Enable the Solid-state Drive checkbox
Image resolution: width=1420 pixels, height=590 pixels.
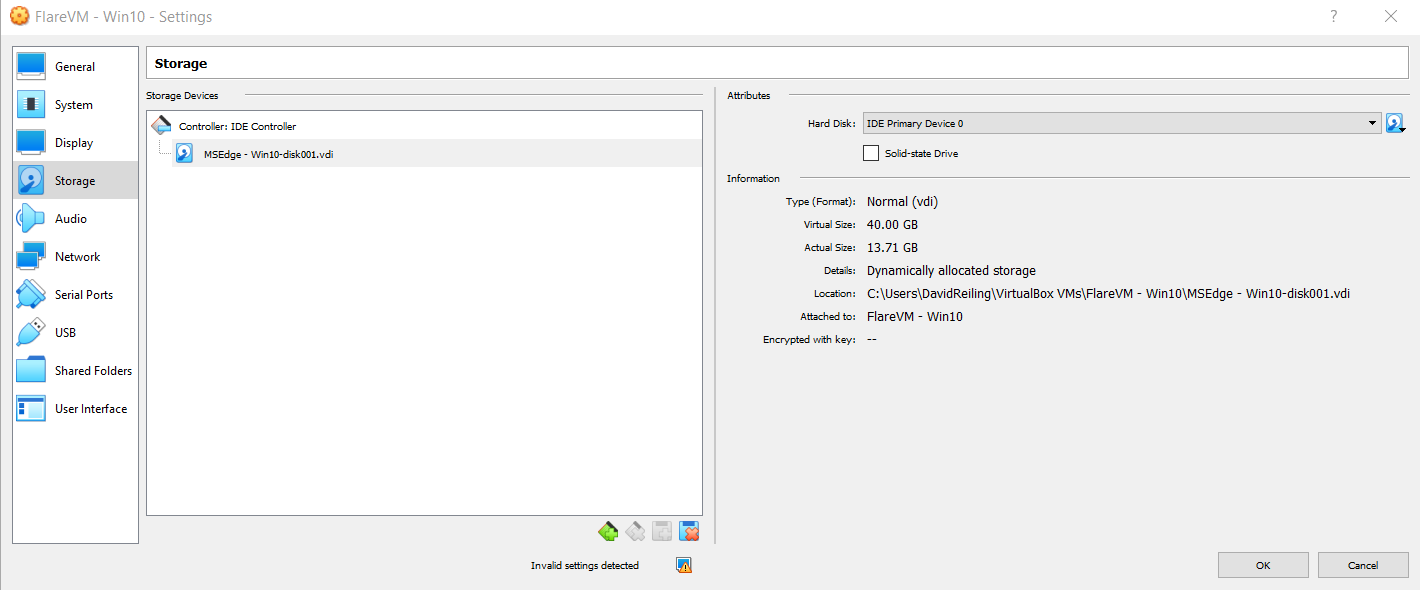(x=871, y=153)
